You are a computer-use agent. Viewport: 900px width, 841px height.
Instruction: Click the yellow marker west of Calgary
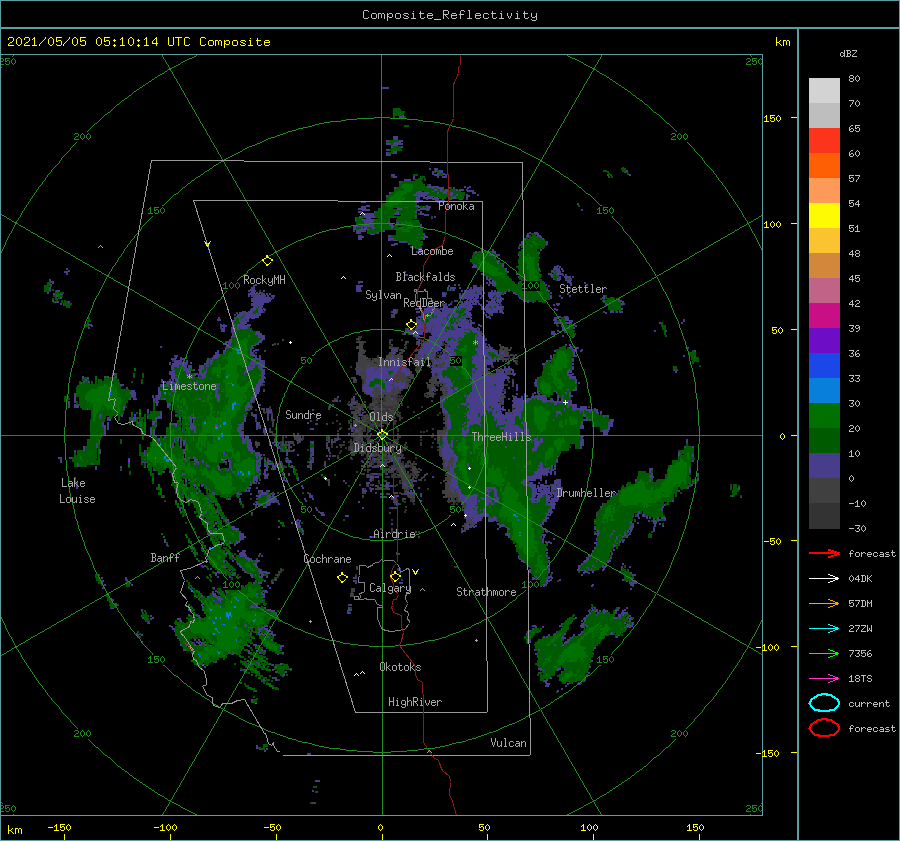tap(342, 577)
